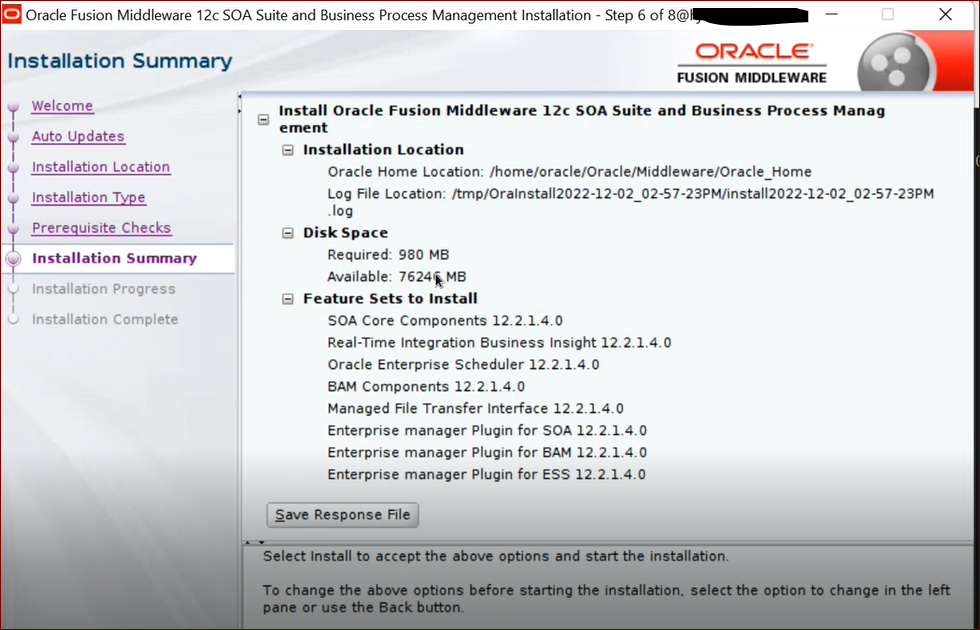Click the Feature Sets to Install heading
Screen dimensions: 980x630
point(391,299)
